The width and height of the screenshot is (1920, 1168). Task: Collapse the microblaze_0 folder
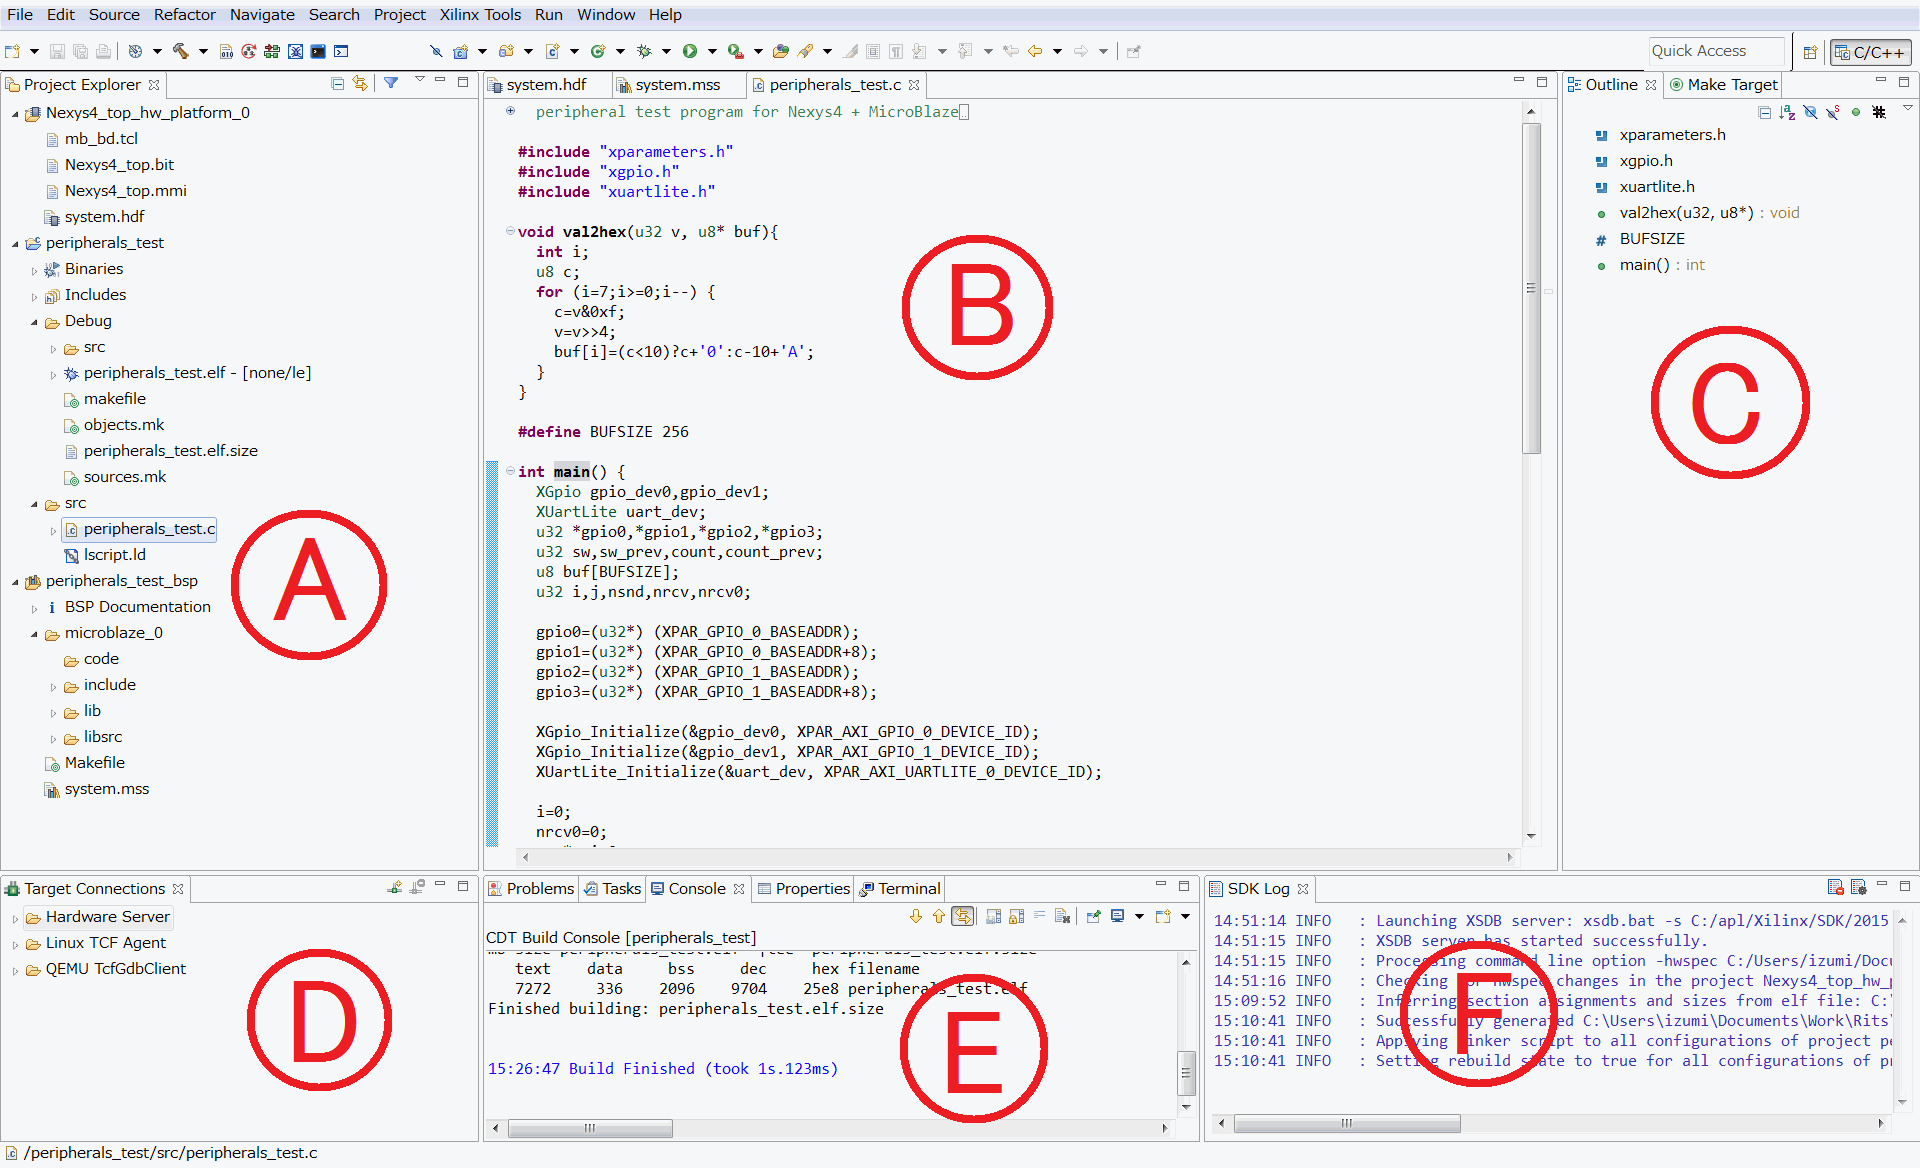point(34,634)
